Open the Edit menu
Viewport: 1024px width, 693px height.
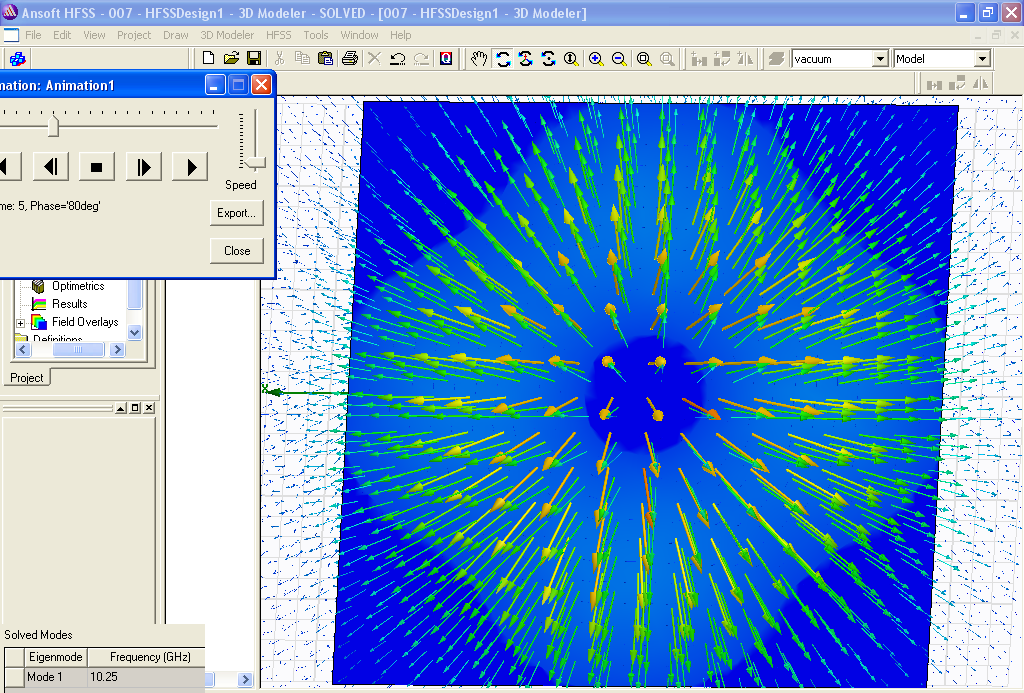point(62,35)
